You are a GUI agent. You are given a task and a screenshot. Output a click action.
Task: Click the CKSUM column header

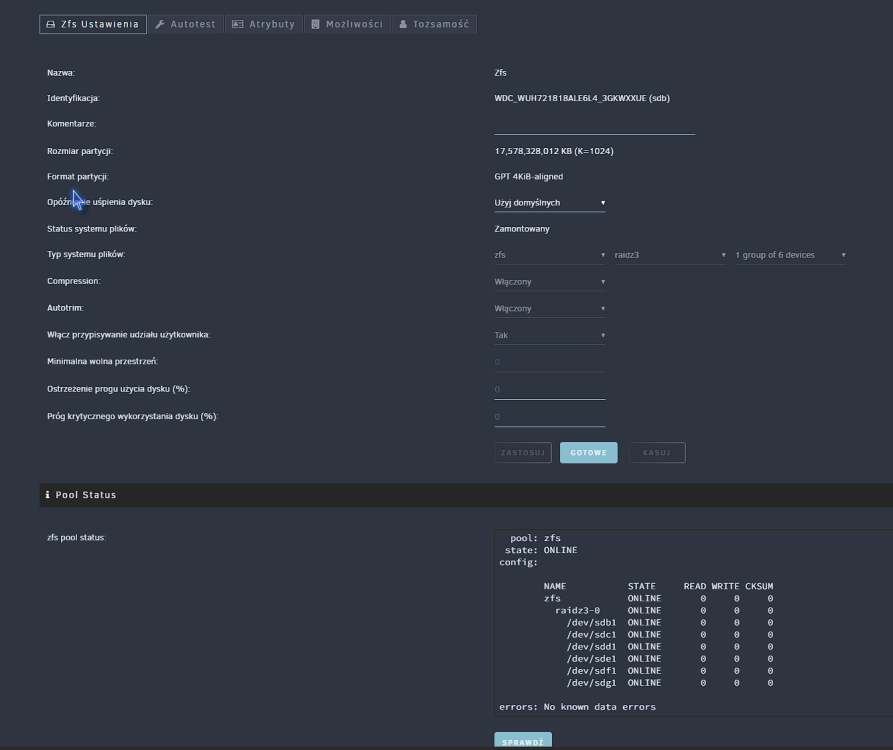pyautogui.click(x=759, y=586)
